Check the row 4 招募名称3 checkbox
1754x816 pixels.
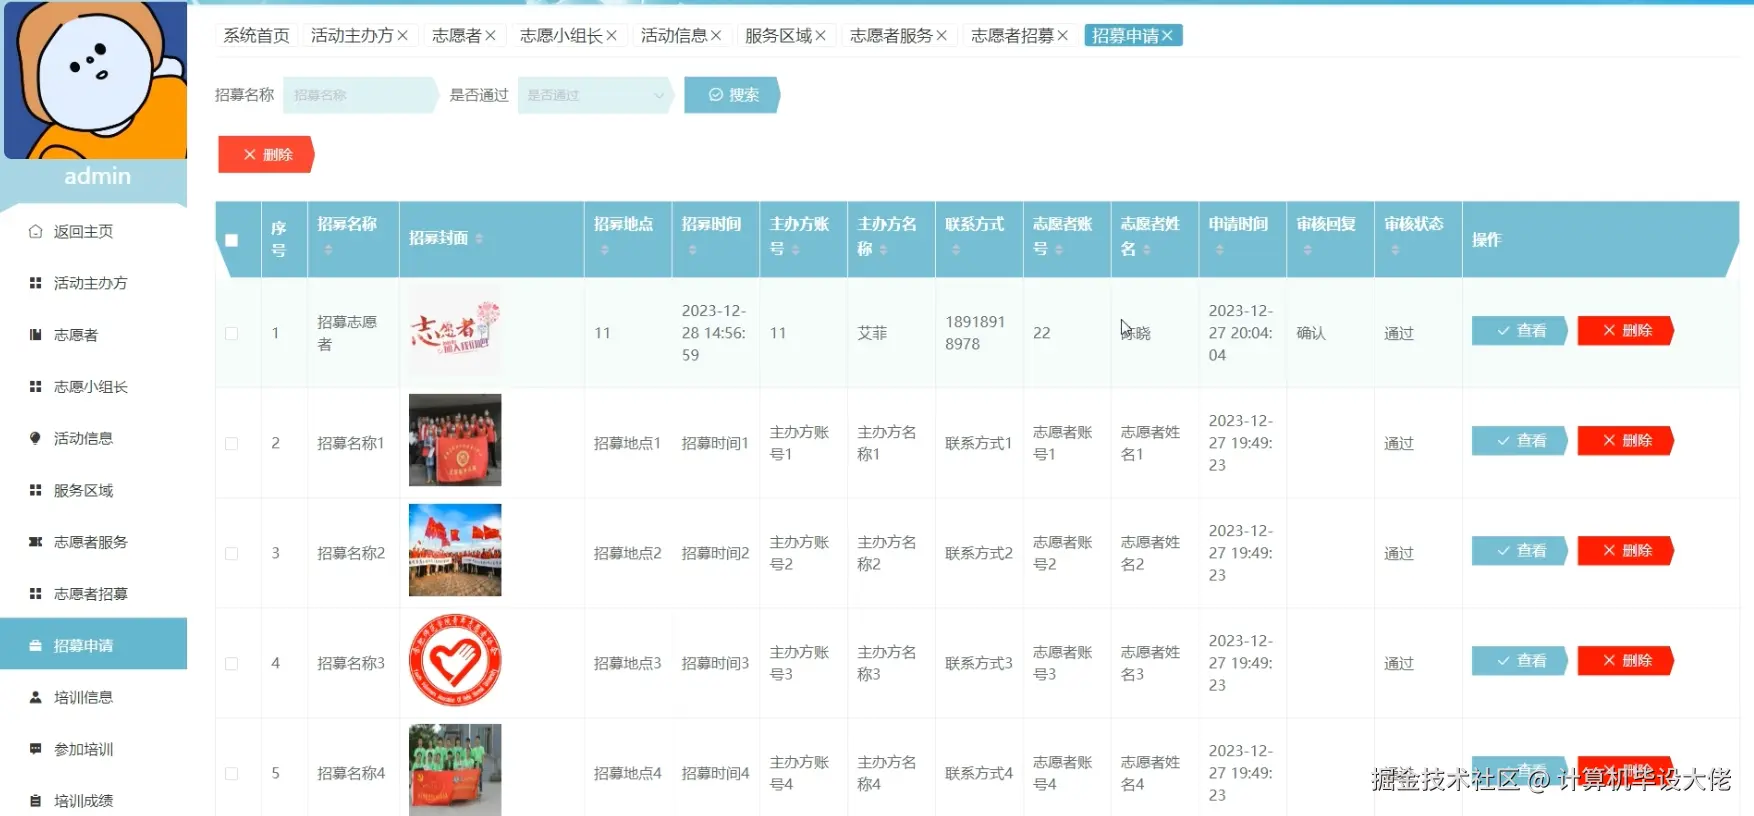point(232,663)
